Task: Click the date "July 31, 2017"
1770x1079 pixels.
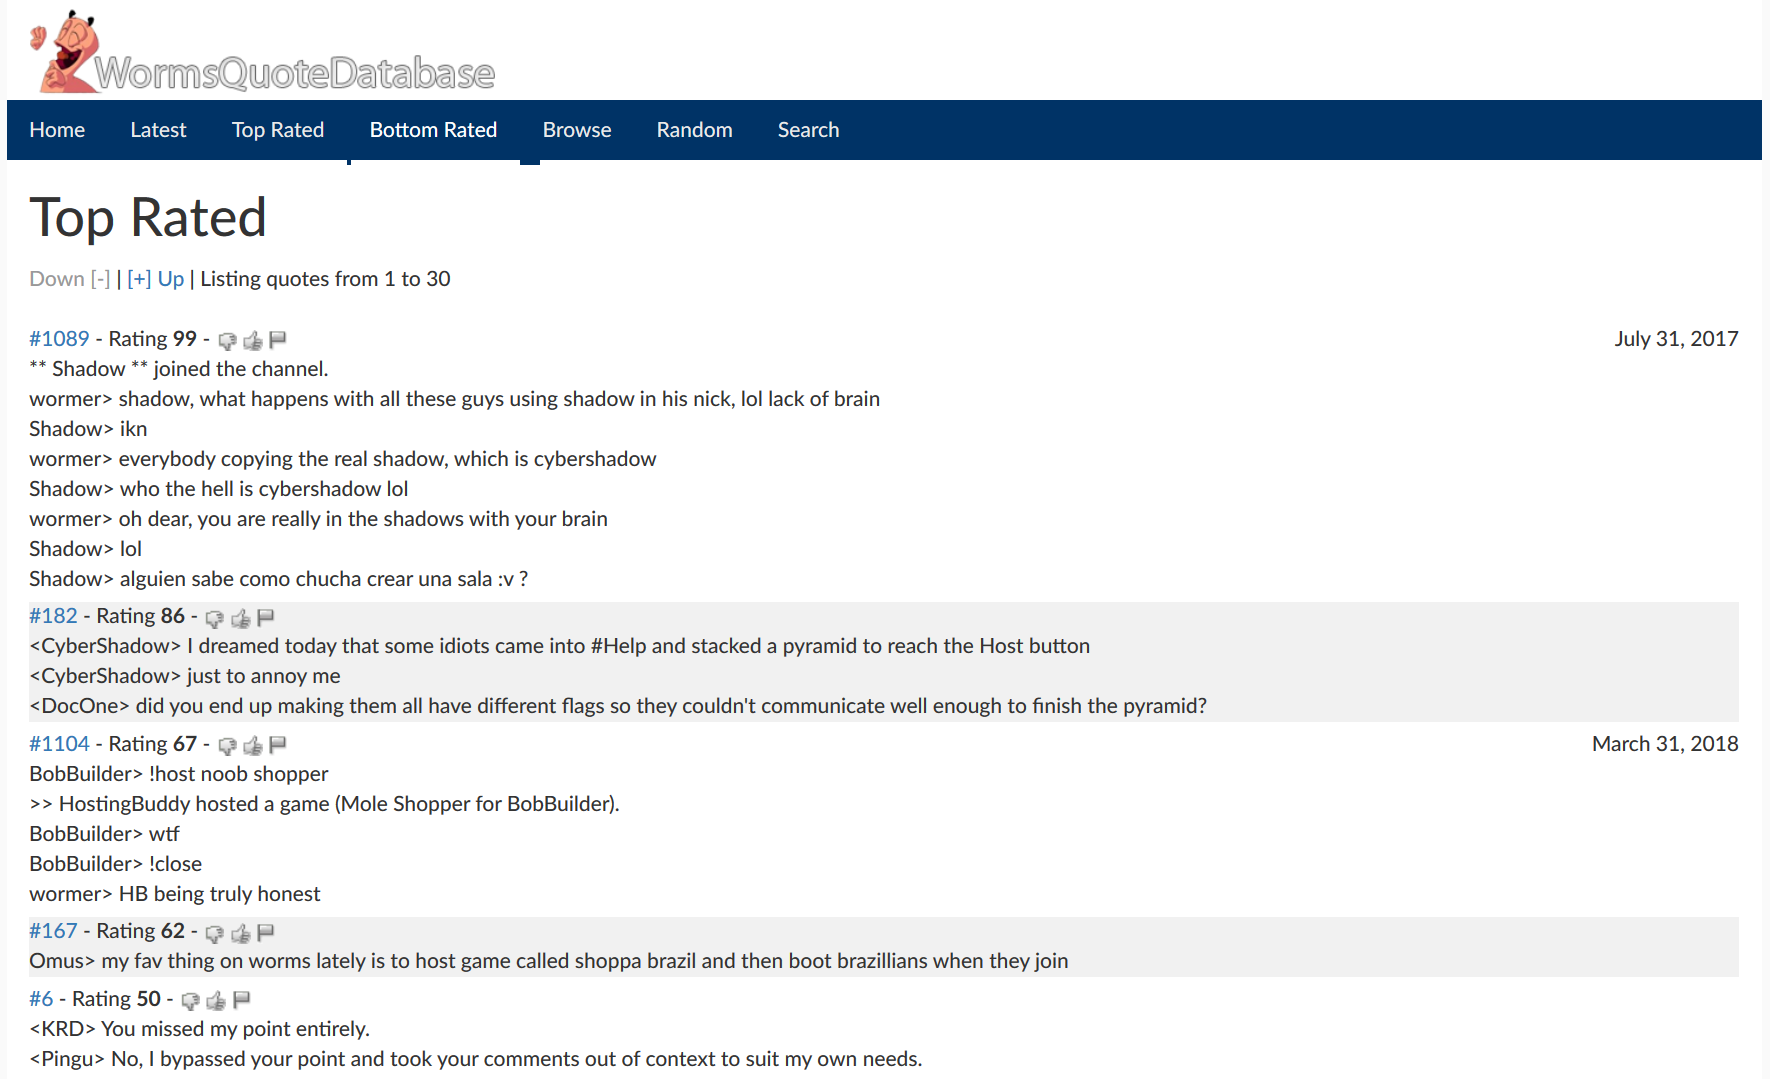Action: click(1676, 339)
